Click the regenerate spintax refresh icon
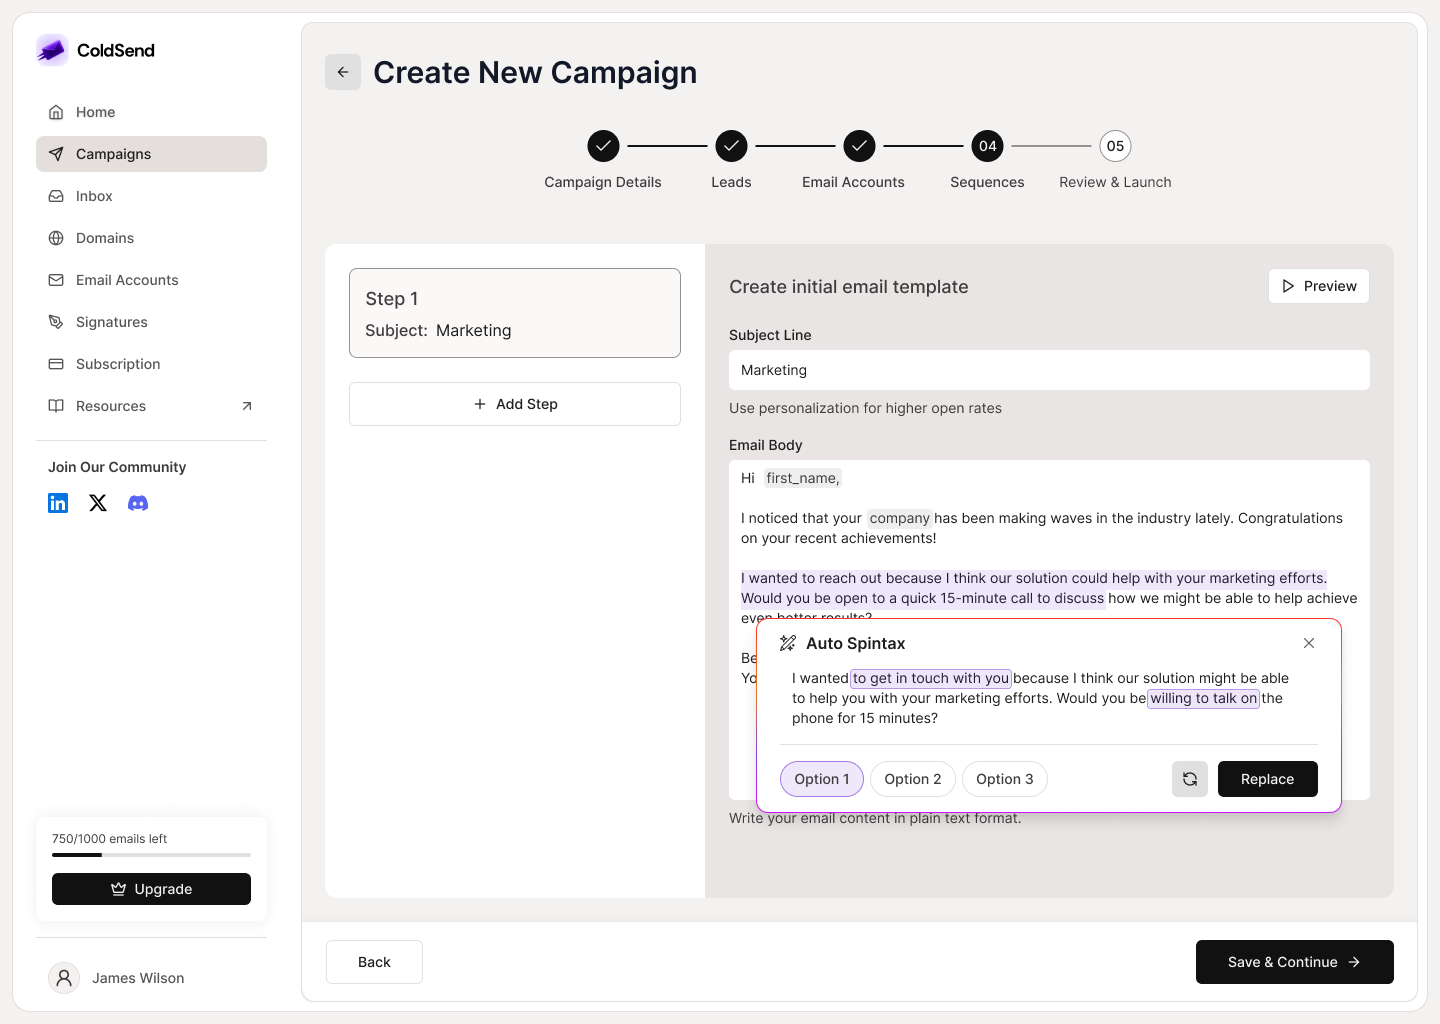 [1190, 779]
